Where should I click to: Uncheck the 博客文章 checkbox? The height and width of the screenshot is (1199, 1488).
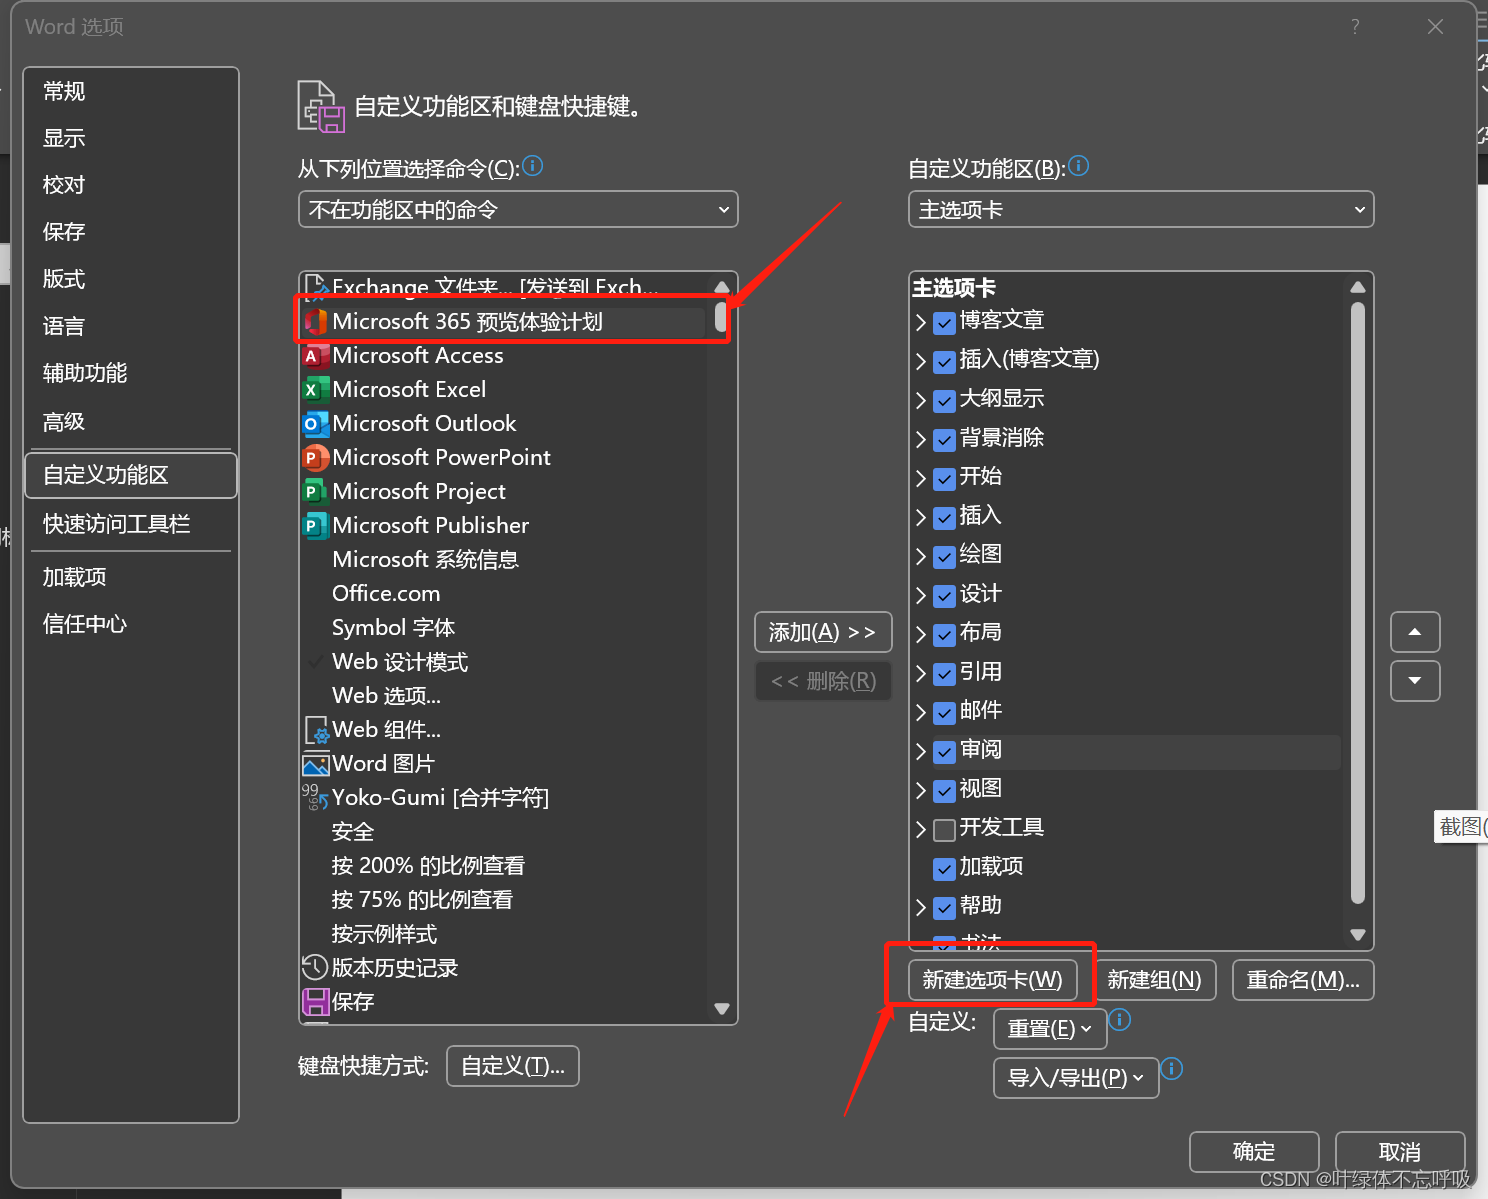(944, 323)
